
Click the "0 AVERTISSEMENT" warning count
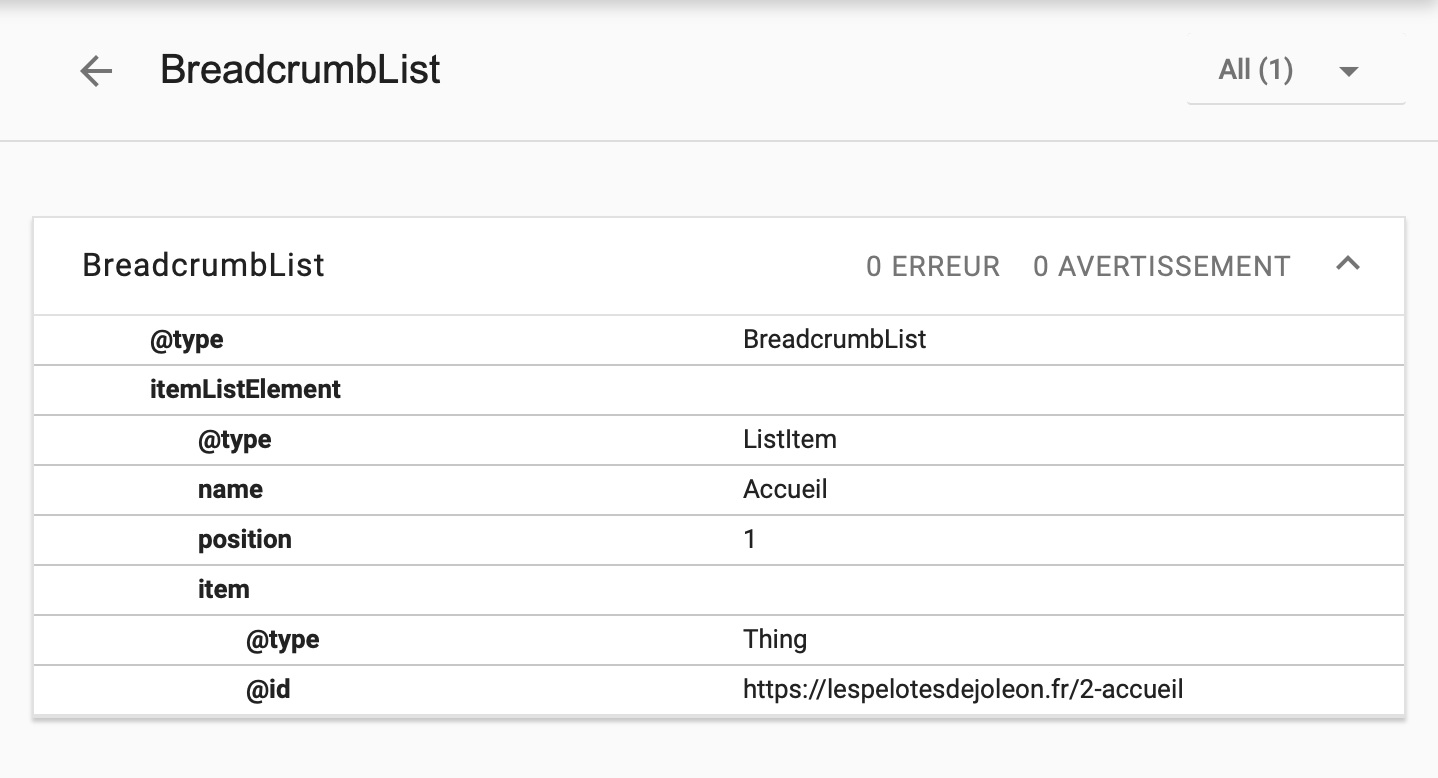(1161, 267)
